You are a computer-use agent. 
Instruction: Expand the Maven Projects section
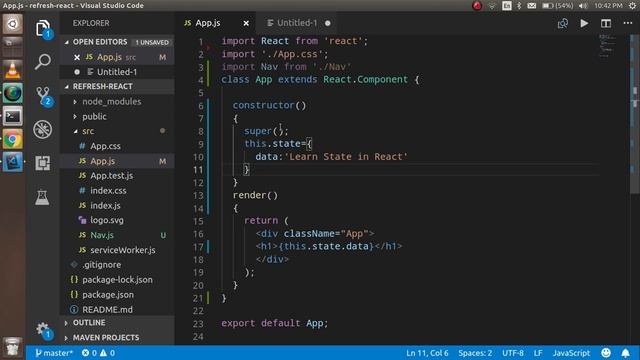tap(117, 338)
